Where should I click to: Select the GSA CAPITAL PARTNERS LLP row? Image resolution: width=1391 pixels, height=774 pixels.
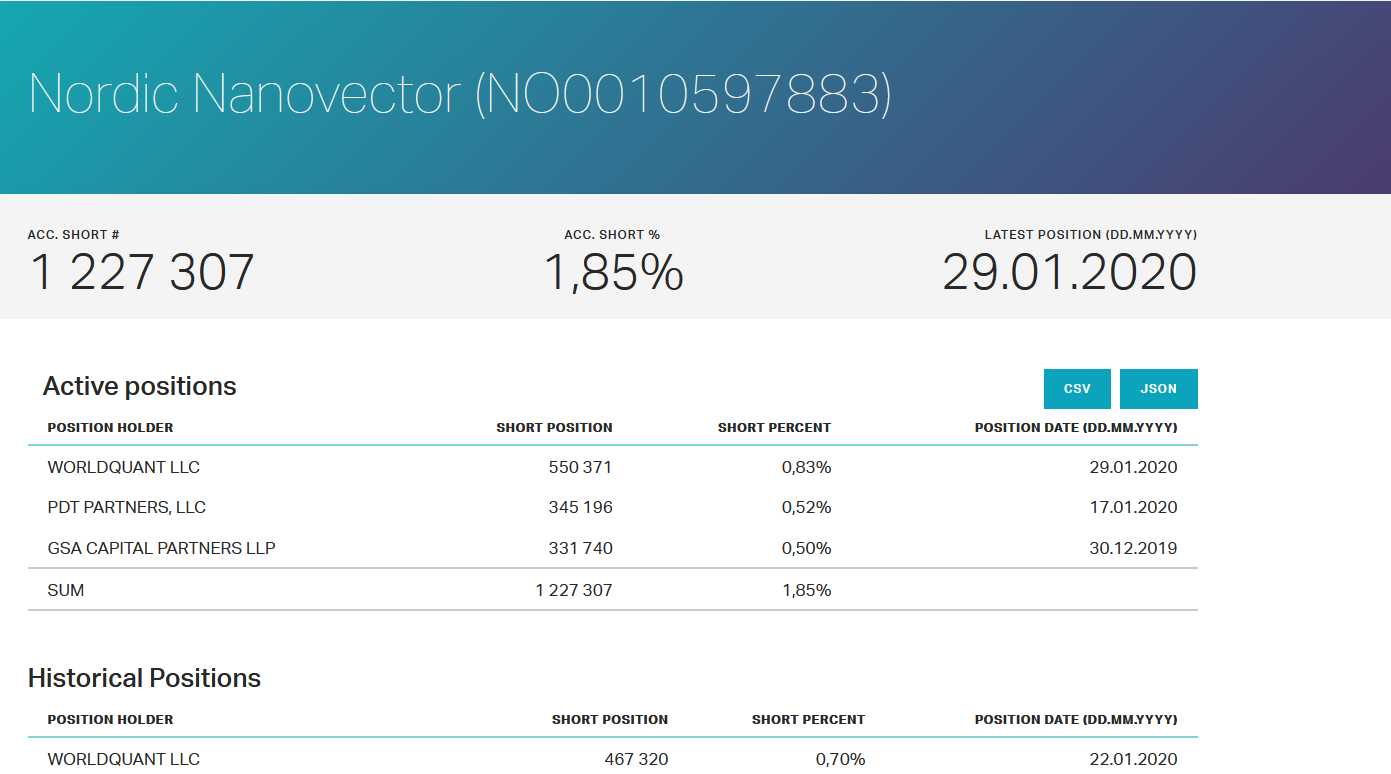pos(613,548)
